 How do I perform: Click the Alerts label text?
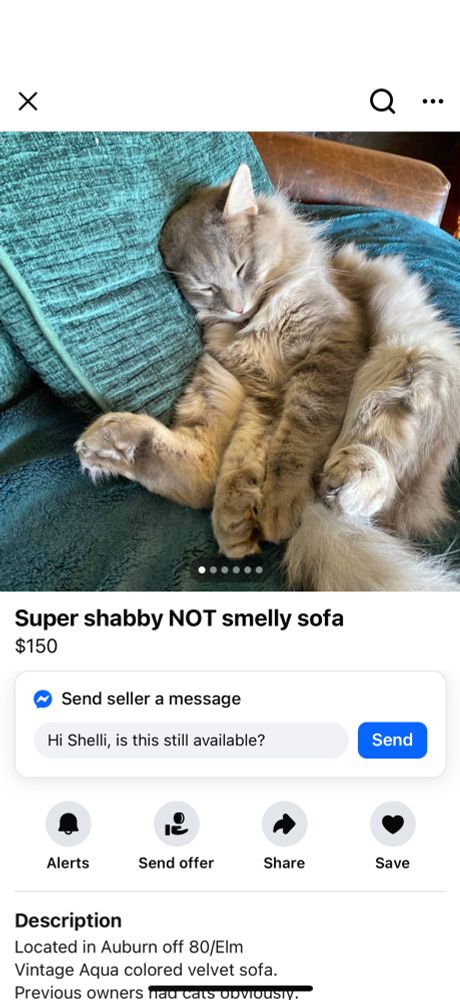(x=68, y=863)
